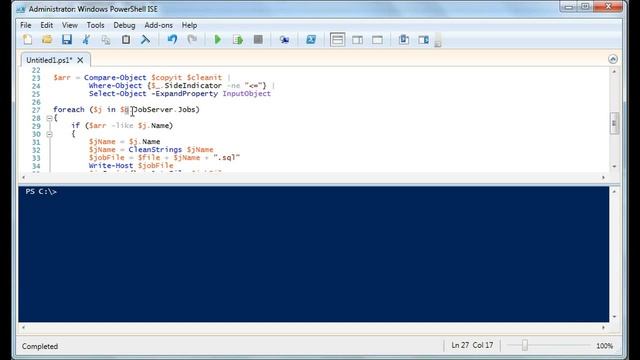Click the console pane scroll down arrow

pyautogui.click(x=614, y=317)
